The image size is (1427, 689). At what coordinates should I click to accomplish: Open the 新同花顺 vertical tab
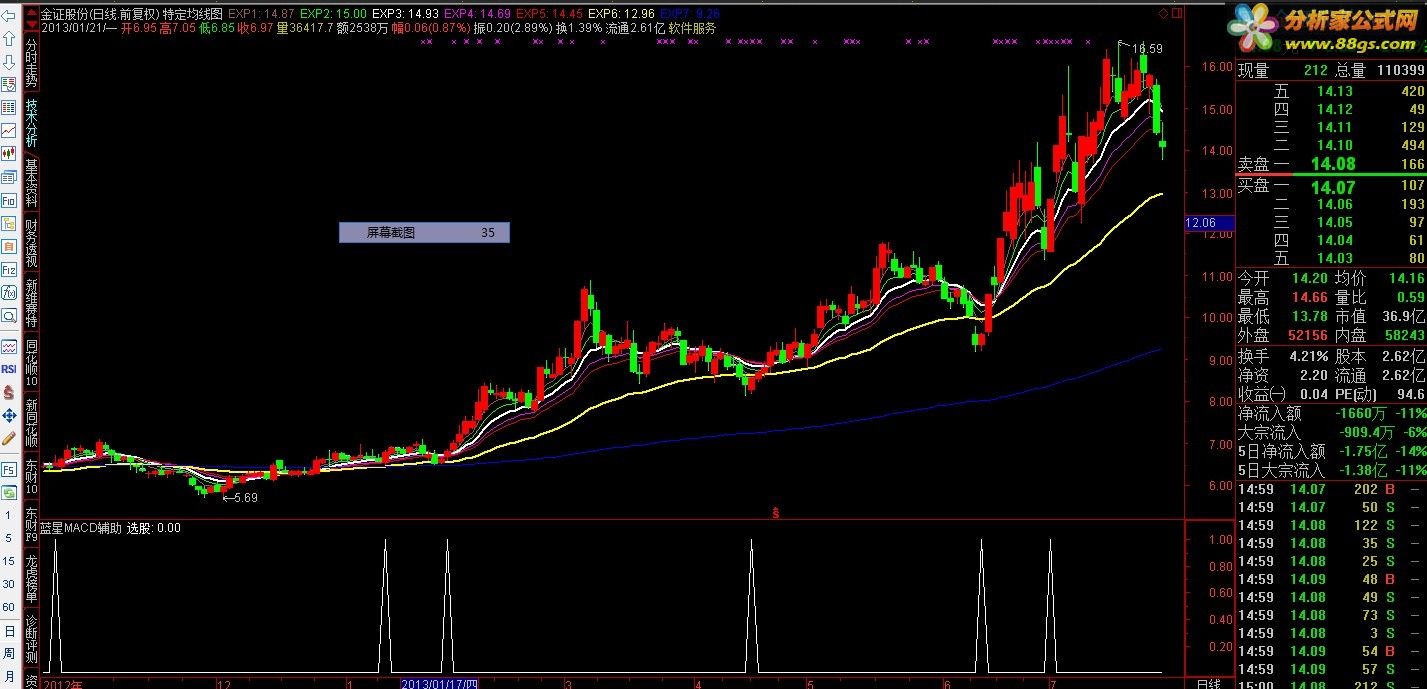[x=31, y=423]
